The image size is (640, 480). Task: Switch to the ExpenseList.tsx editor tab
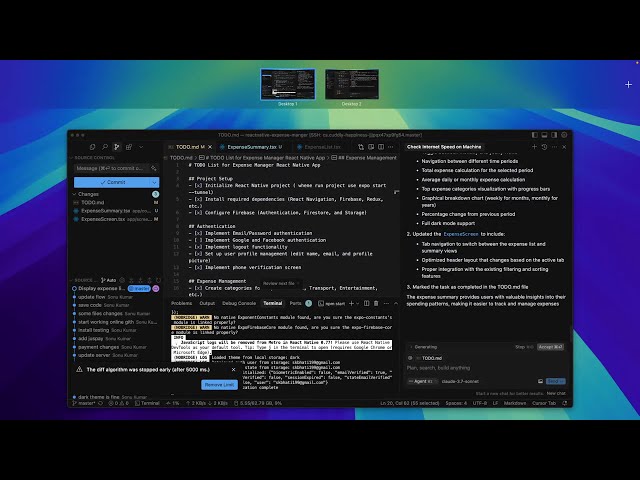322,147
